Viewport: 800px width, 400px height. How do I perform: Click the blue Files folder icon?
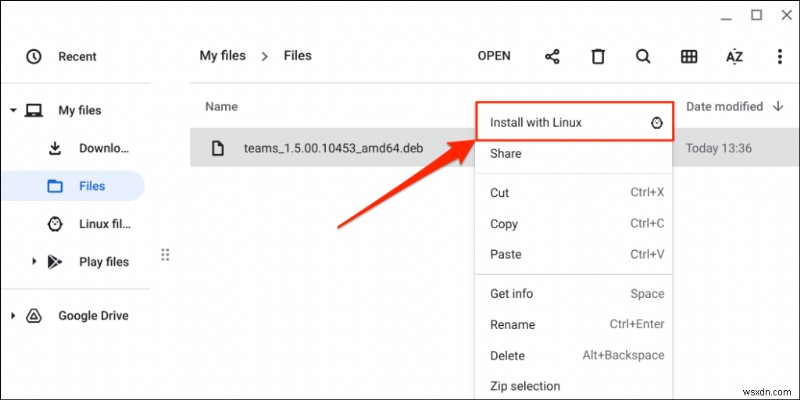(55, 186)
